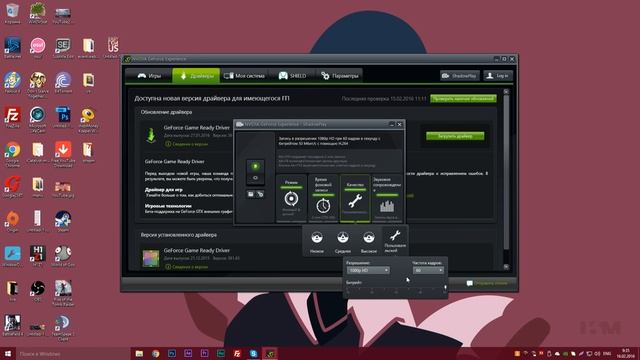The height and width of the screenshot is (360, 640).
Task: Click the green download arrow driver icon
Action: tap(151, 135)
